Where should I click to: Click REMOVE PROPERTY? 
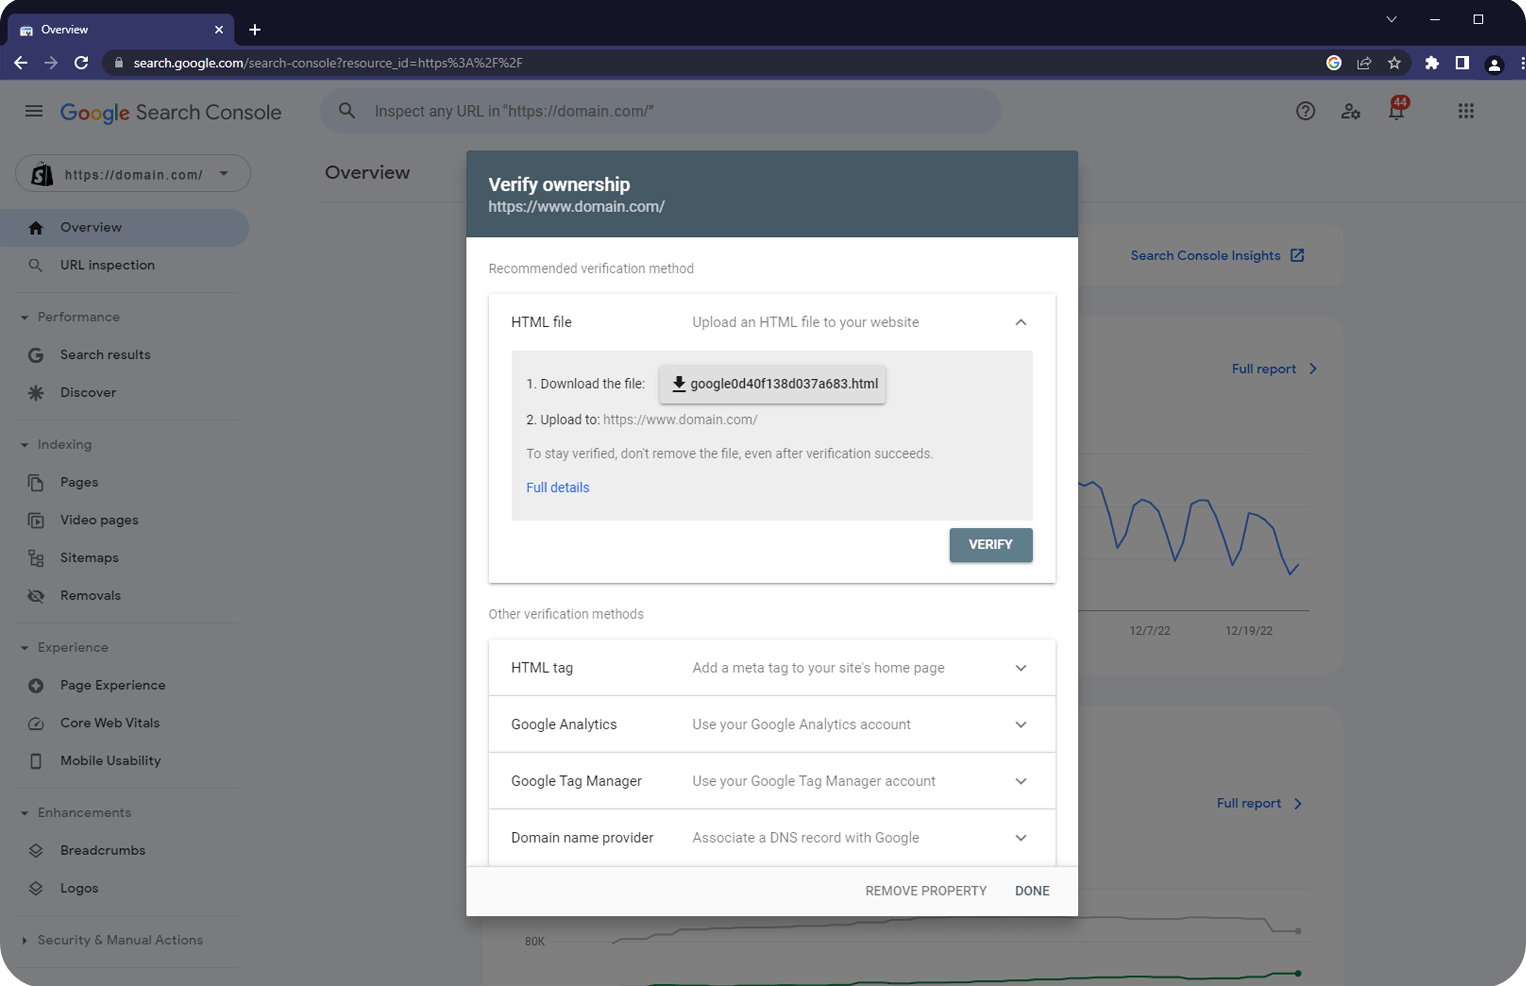(x=926, y=891)
